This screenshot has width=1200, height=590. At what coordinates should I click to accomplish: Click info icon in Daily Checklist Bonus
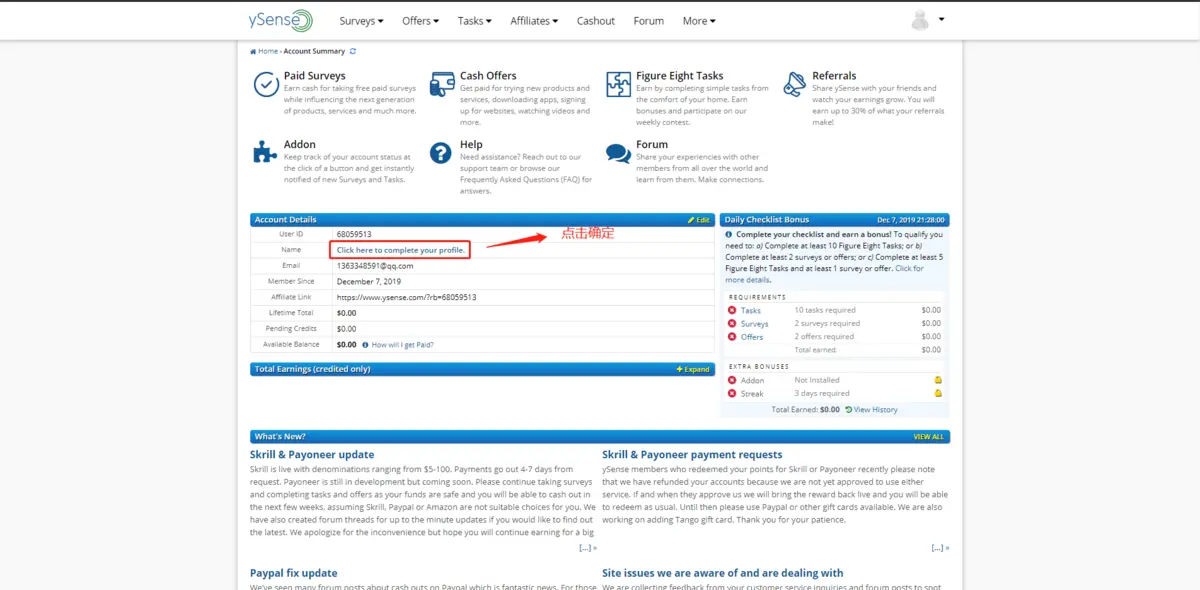coord(729,235)
